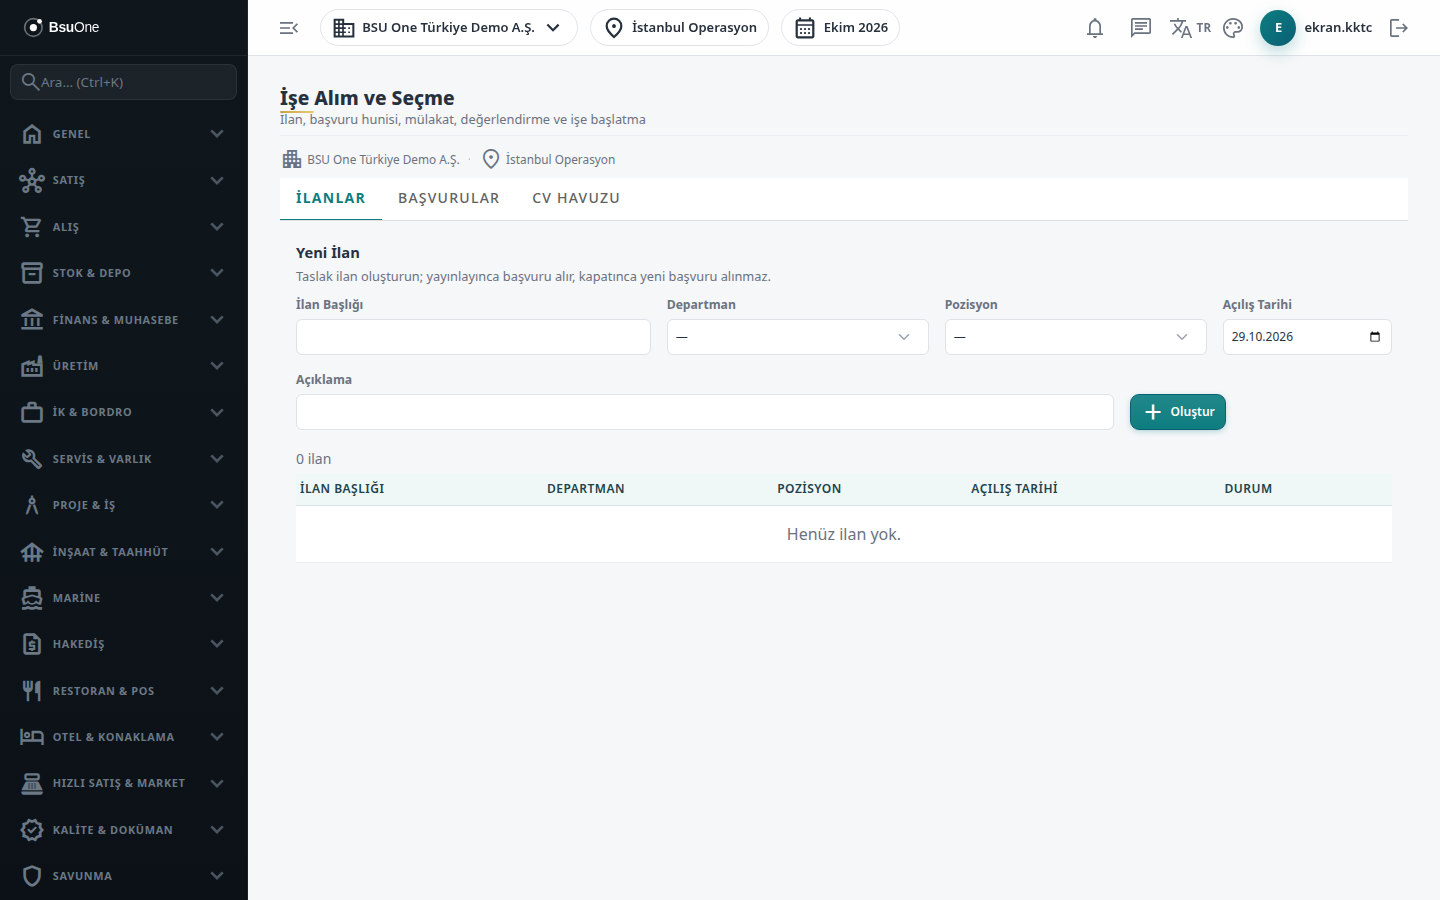Image resolution: width=1440 pixels, height=900 pixels.
Task: Expand the Hakediş menu chevron
Action: [x=217, y=644]
